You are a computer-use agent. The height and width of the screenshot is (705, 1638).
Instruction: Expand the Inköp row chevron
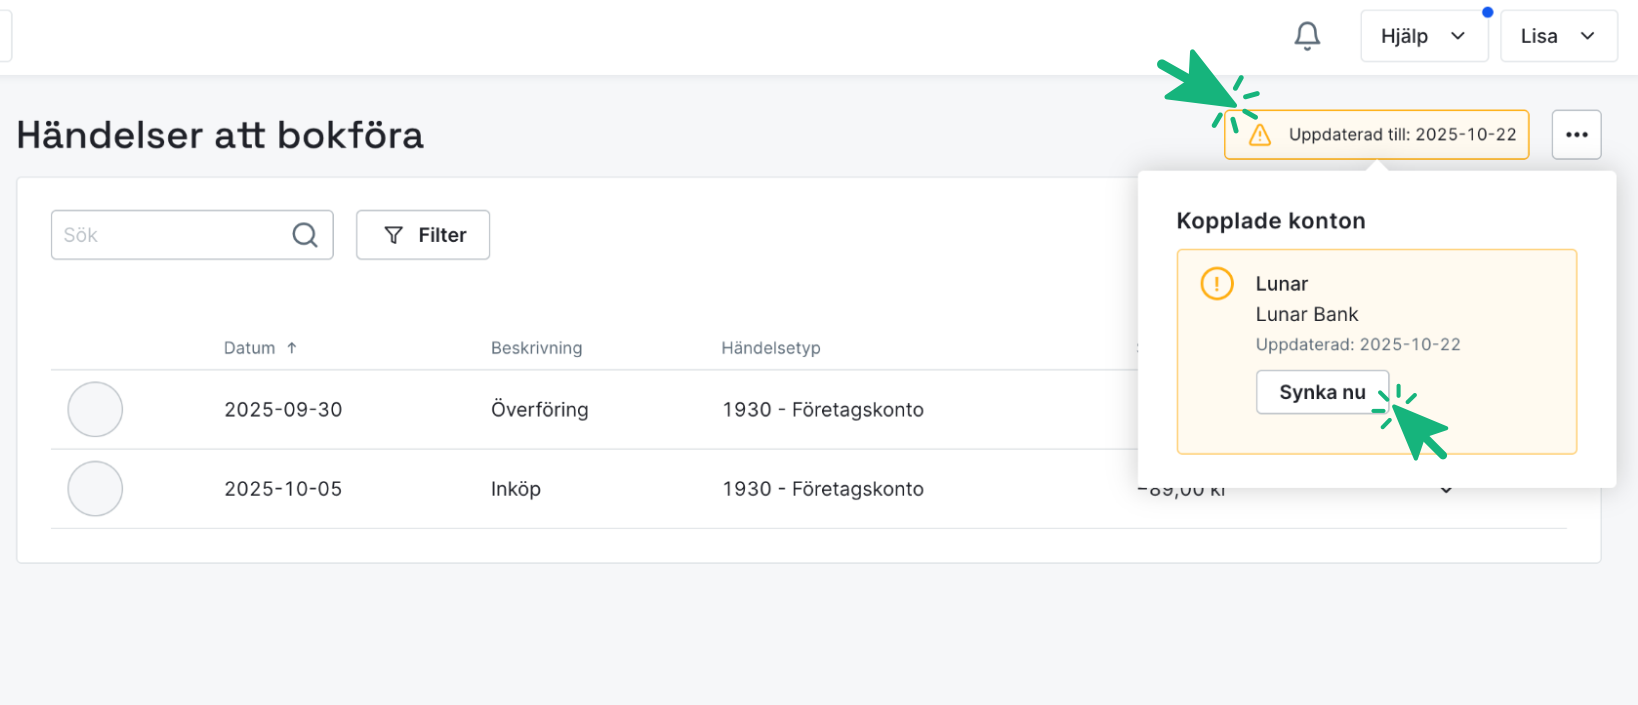tap(1446, 490)
